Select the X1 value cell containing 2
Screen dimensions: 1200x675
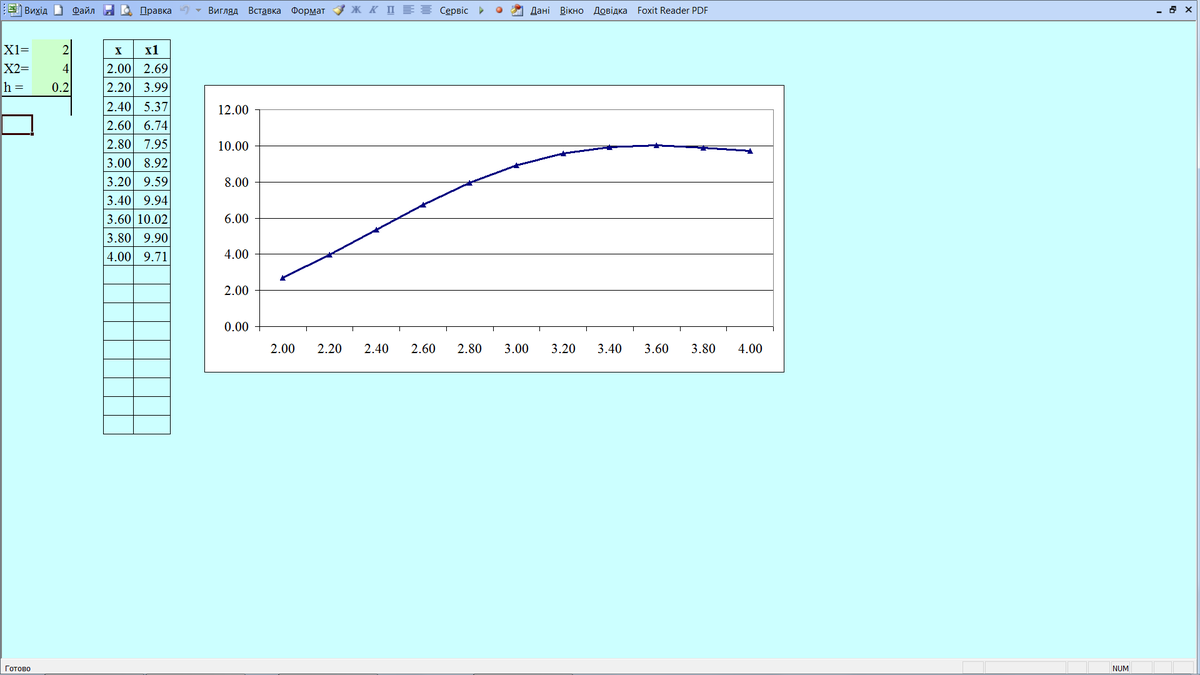pyautogui.click(x=51, y=48)
